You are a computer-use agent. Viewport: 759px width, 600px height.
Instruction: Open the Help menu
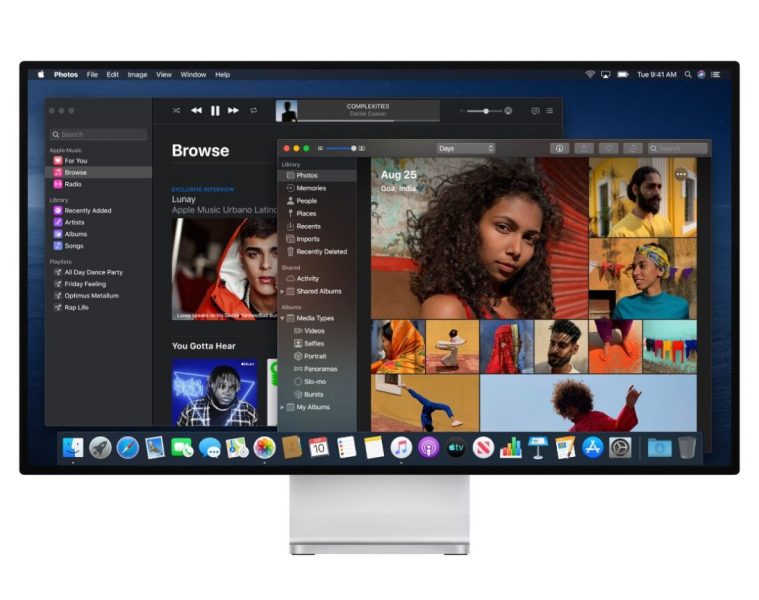pos(223,75)
